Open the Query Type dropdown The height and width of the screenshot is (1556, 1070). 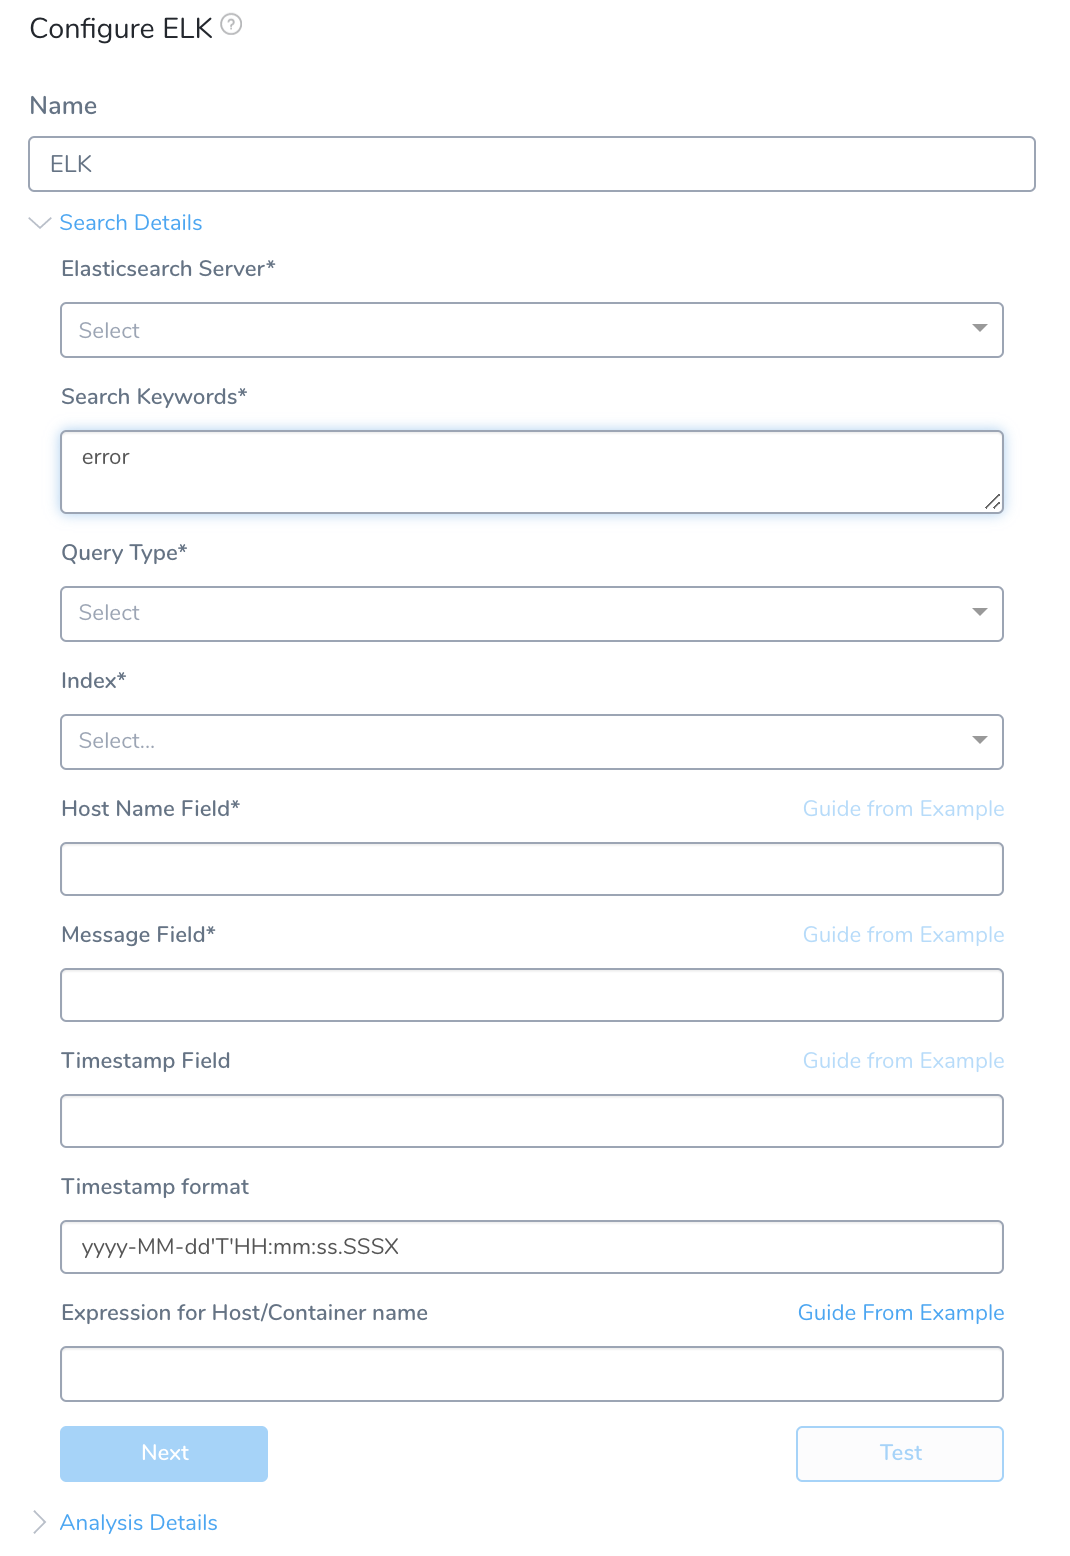click(x=532, y=614)
